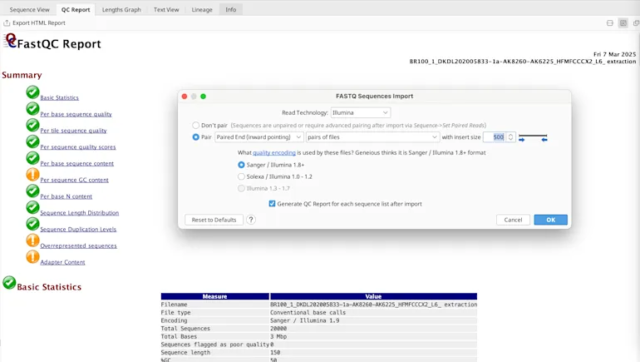This screenshot has height=362, width=640.
Task: Click orange warning icon beside Overrepresented sequences
Action: 33,240
